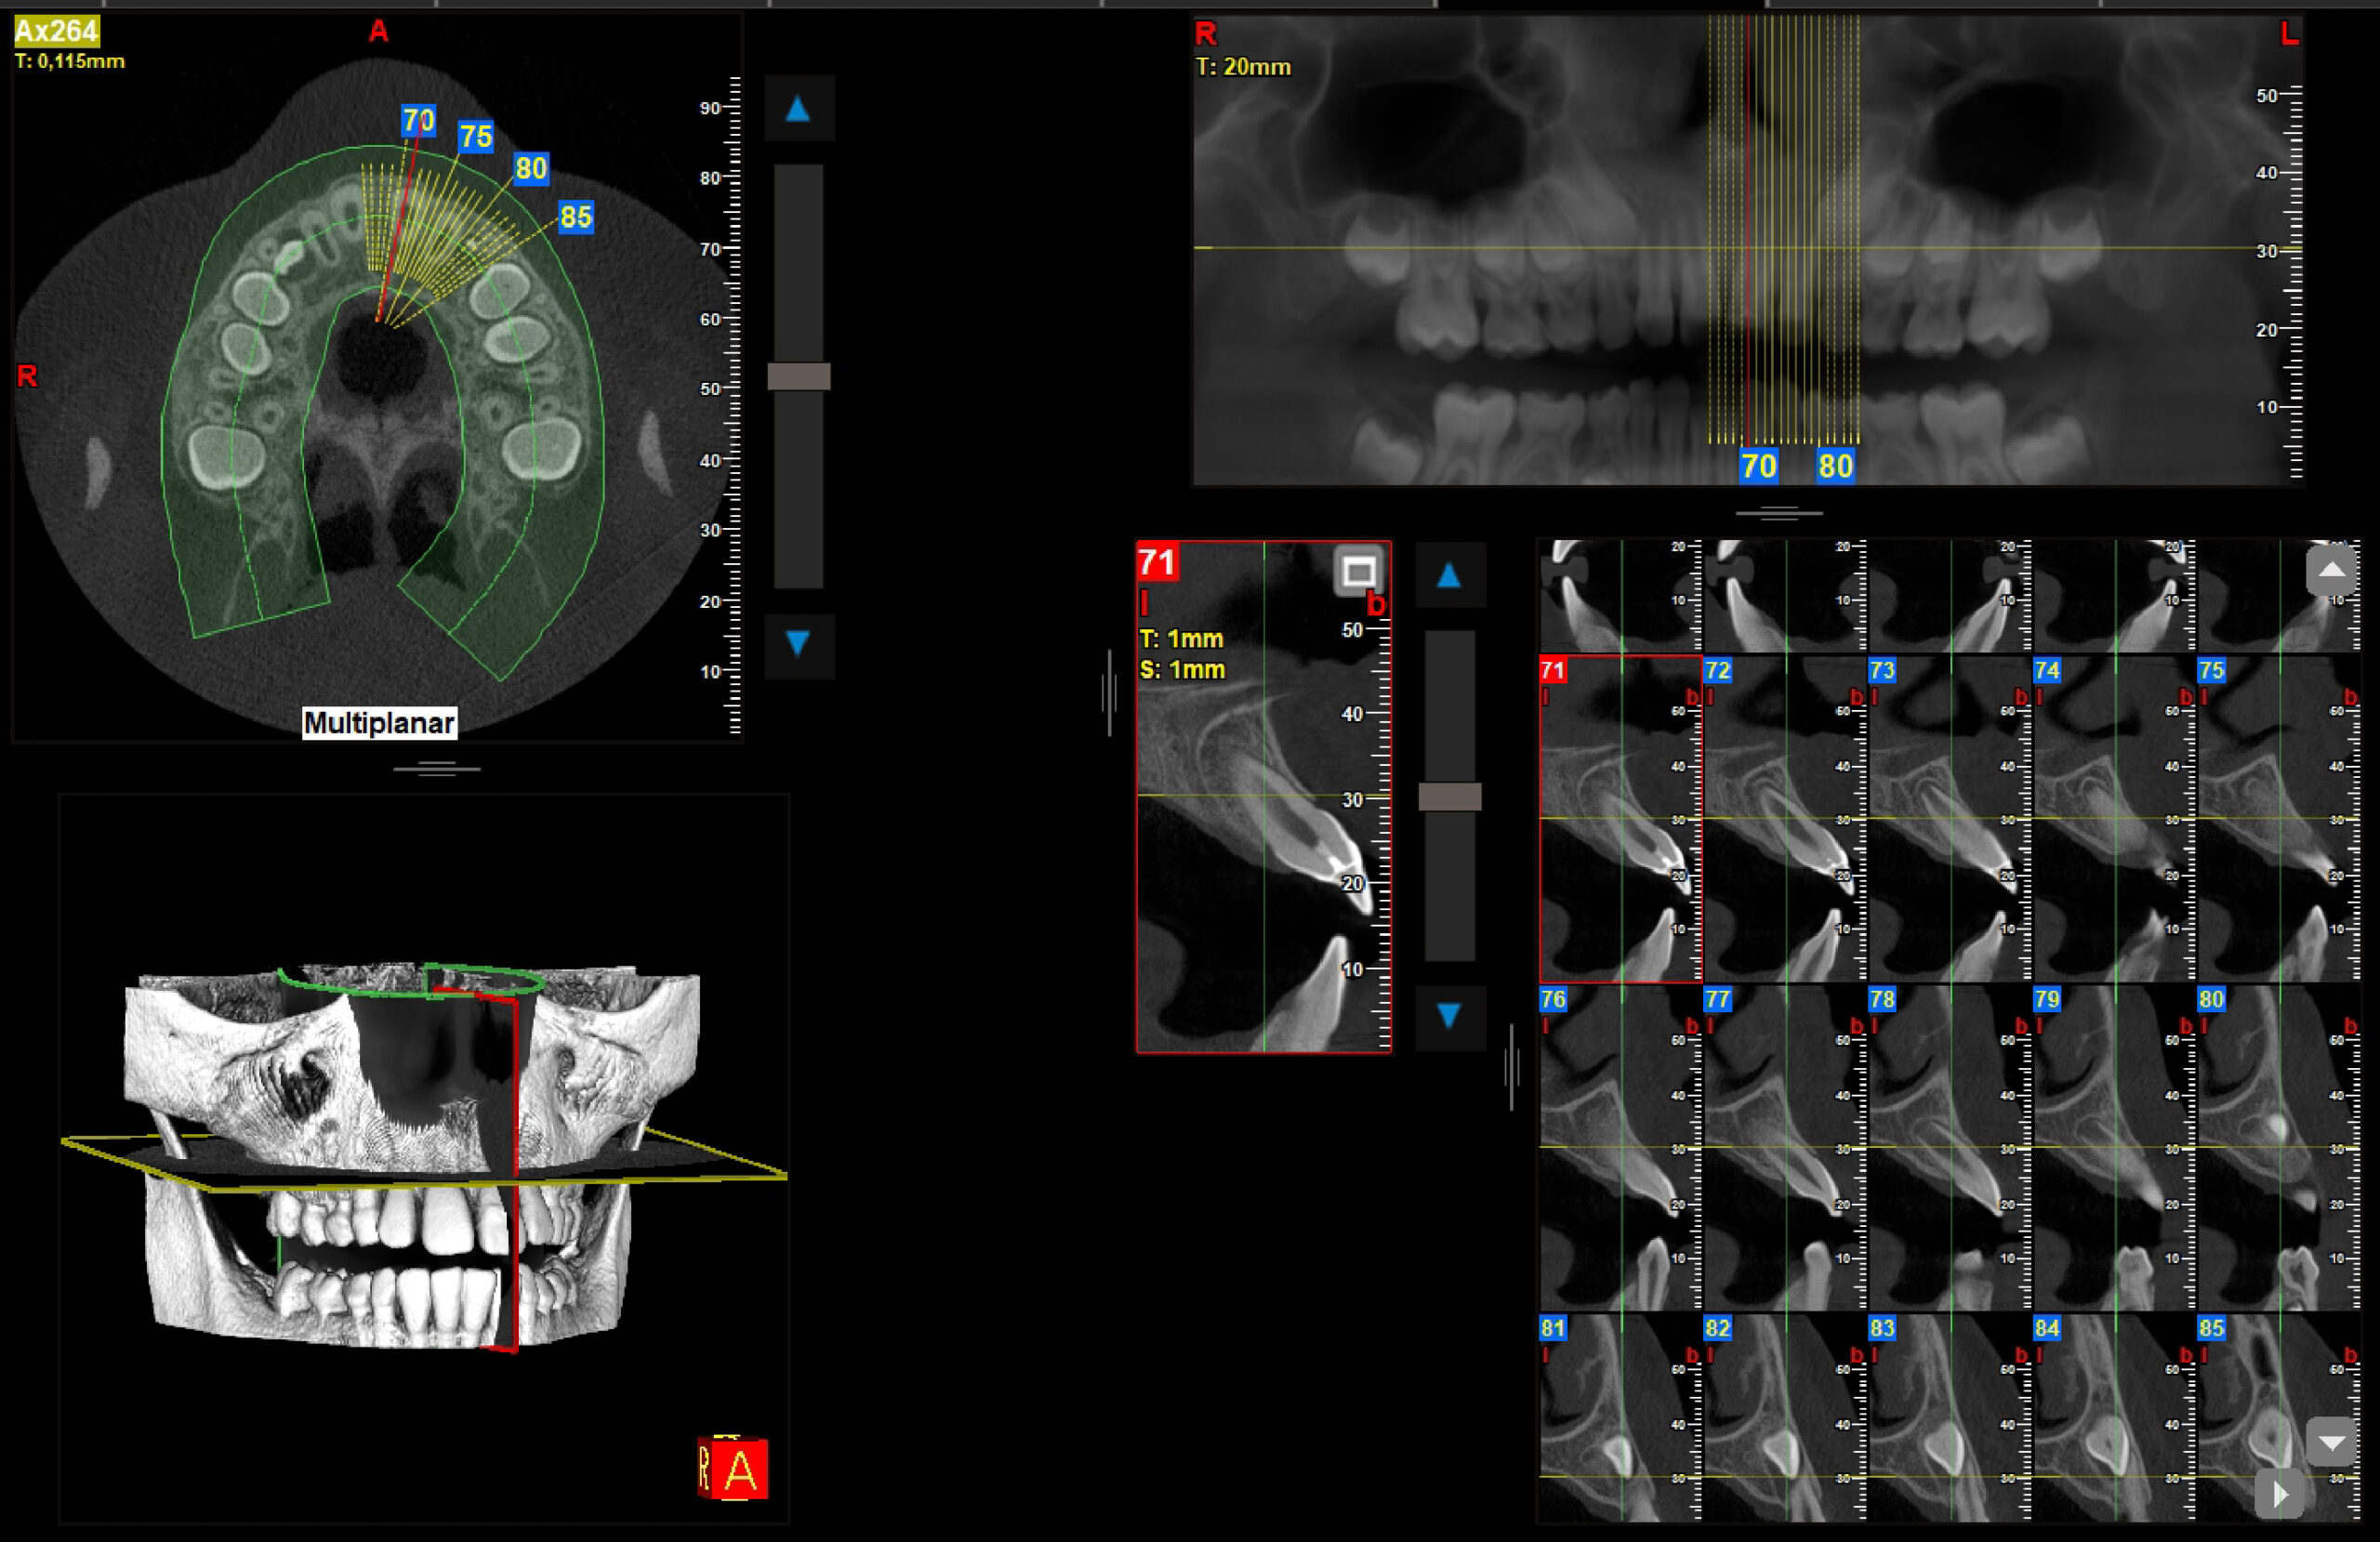The image size is (2380, 1542).
Task: Click the axial view down arrow
Action: click(x=797, y=643)
